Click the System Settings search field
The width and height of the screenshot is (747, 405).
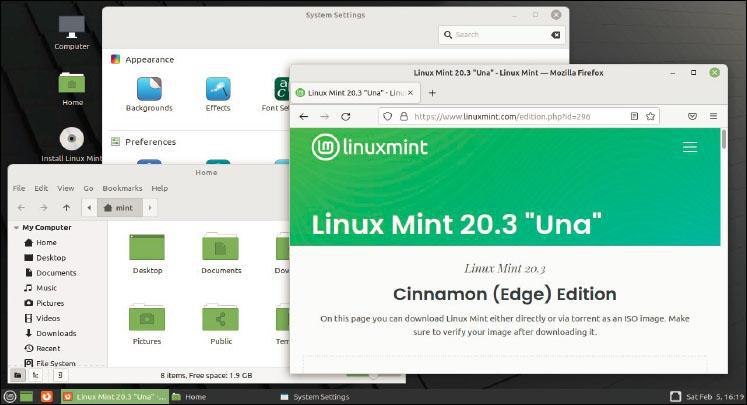[501, 35]
